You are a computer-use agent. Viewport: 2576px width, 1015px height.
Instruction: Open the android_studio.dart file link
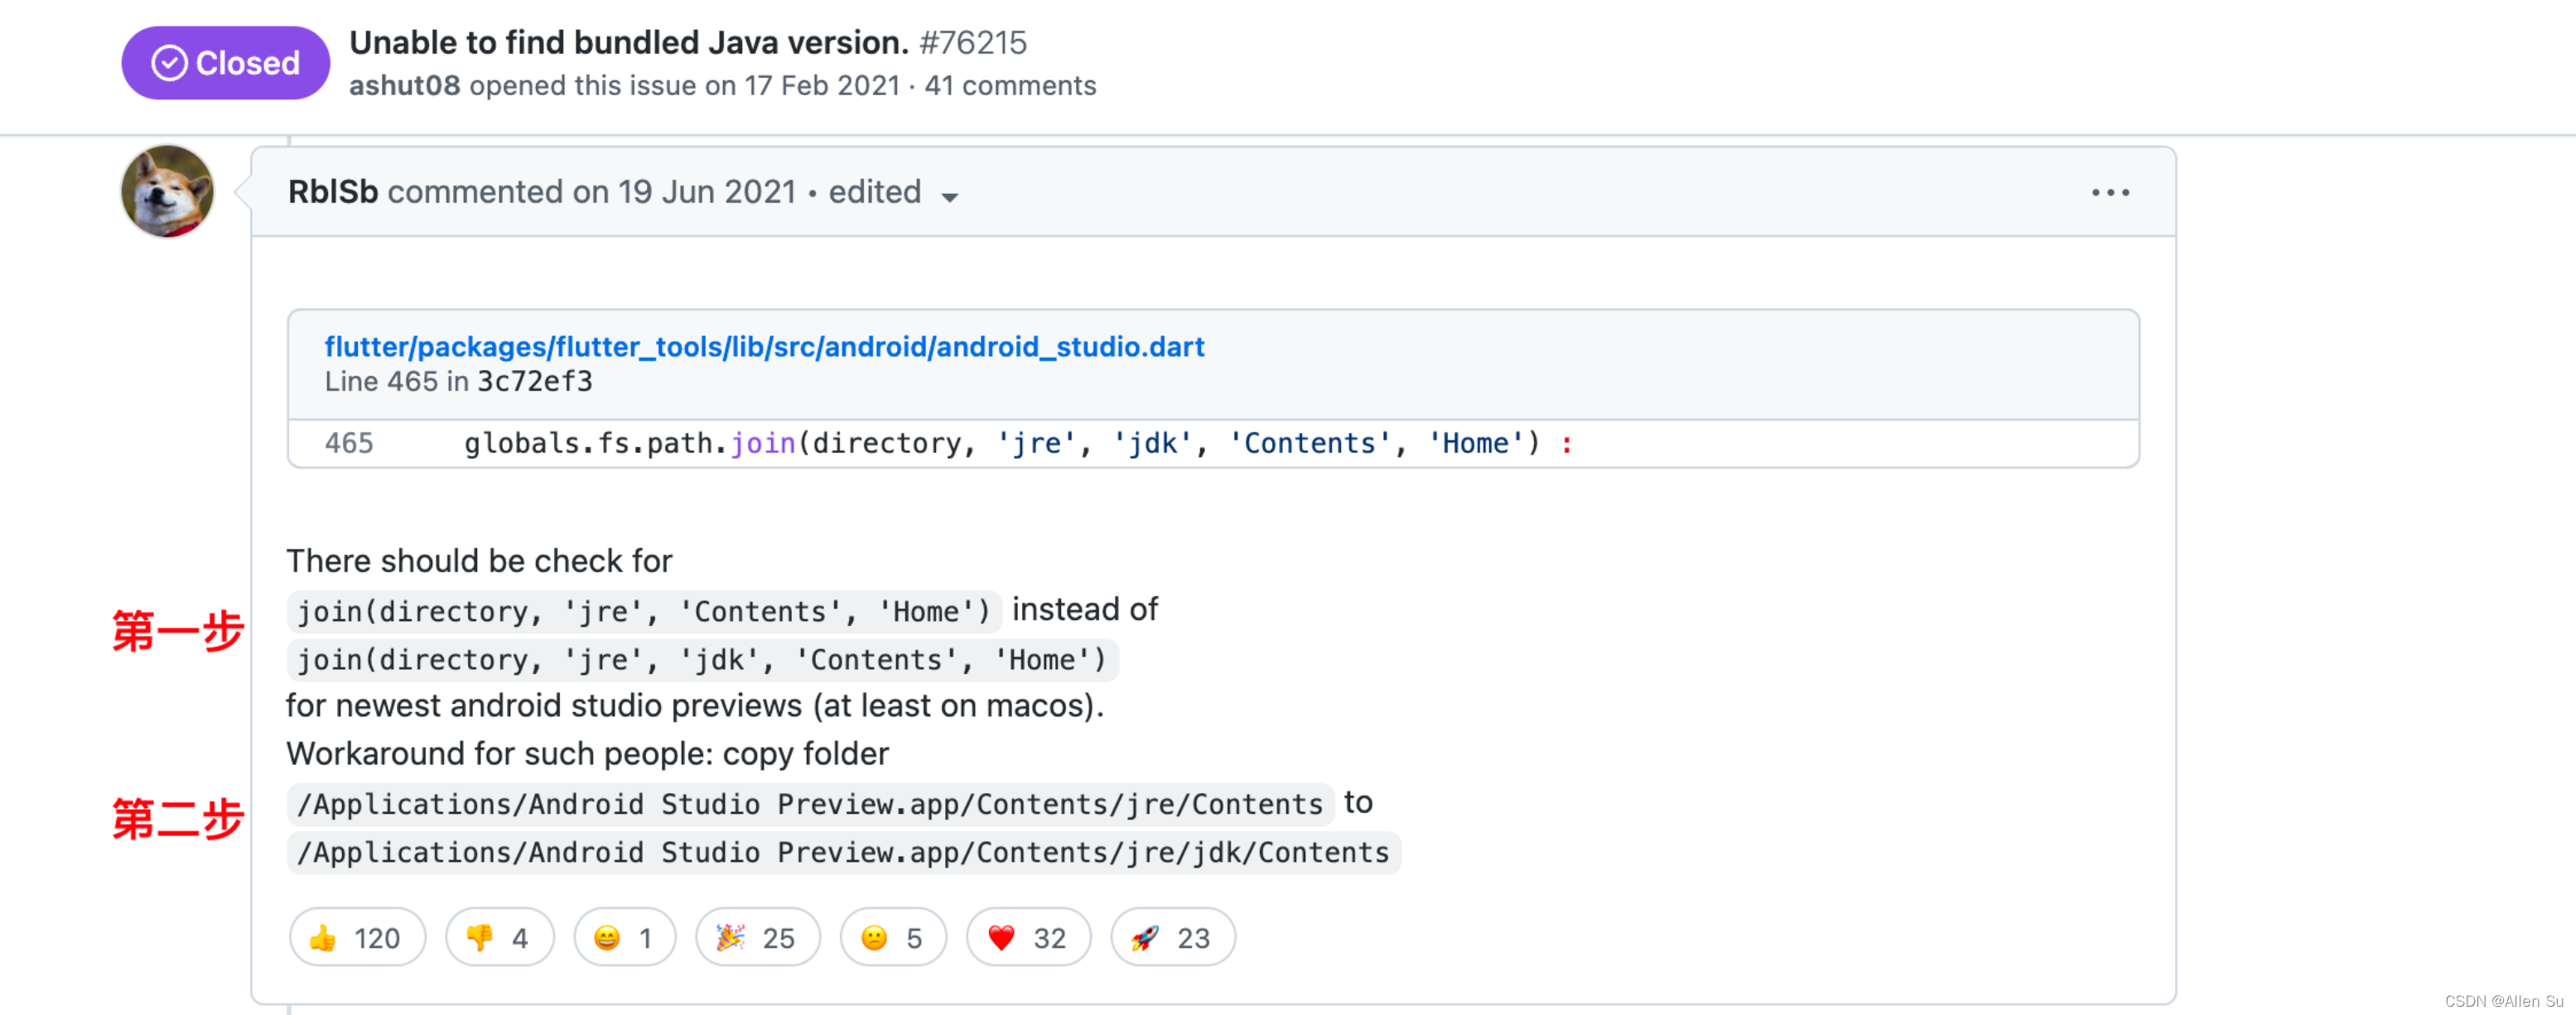[x=764, y=346]
